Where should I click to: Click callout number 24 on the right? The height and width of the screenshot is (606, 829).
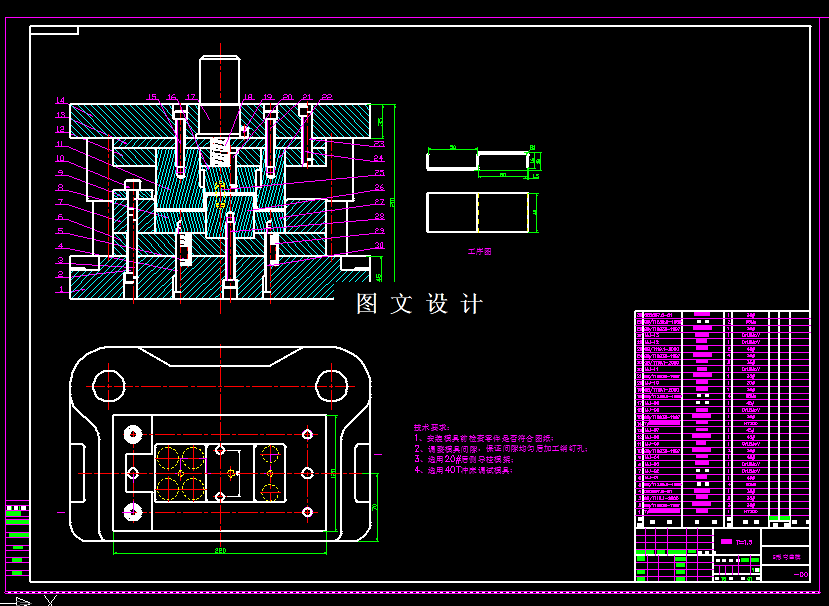click(x=379, y=158)
